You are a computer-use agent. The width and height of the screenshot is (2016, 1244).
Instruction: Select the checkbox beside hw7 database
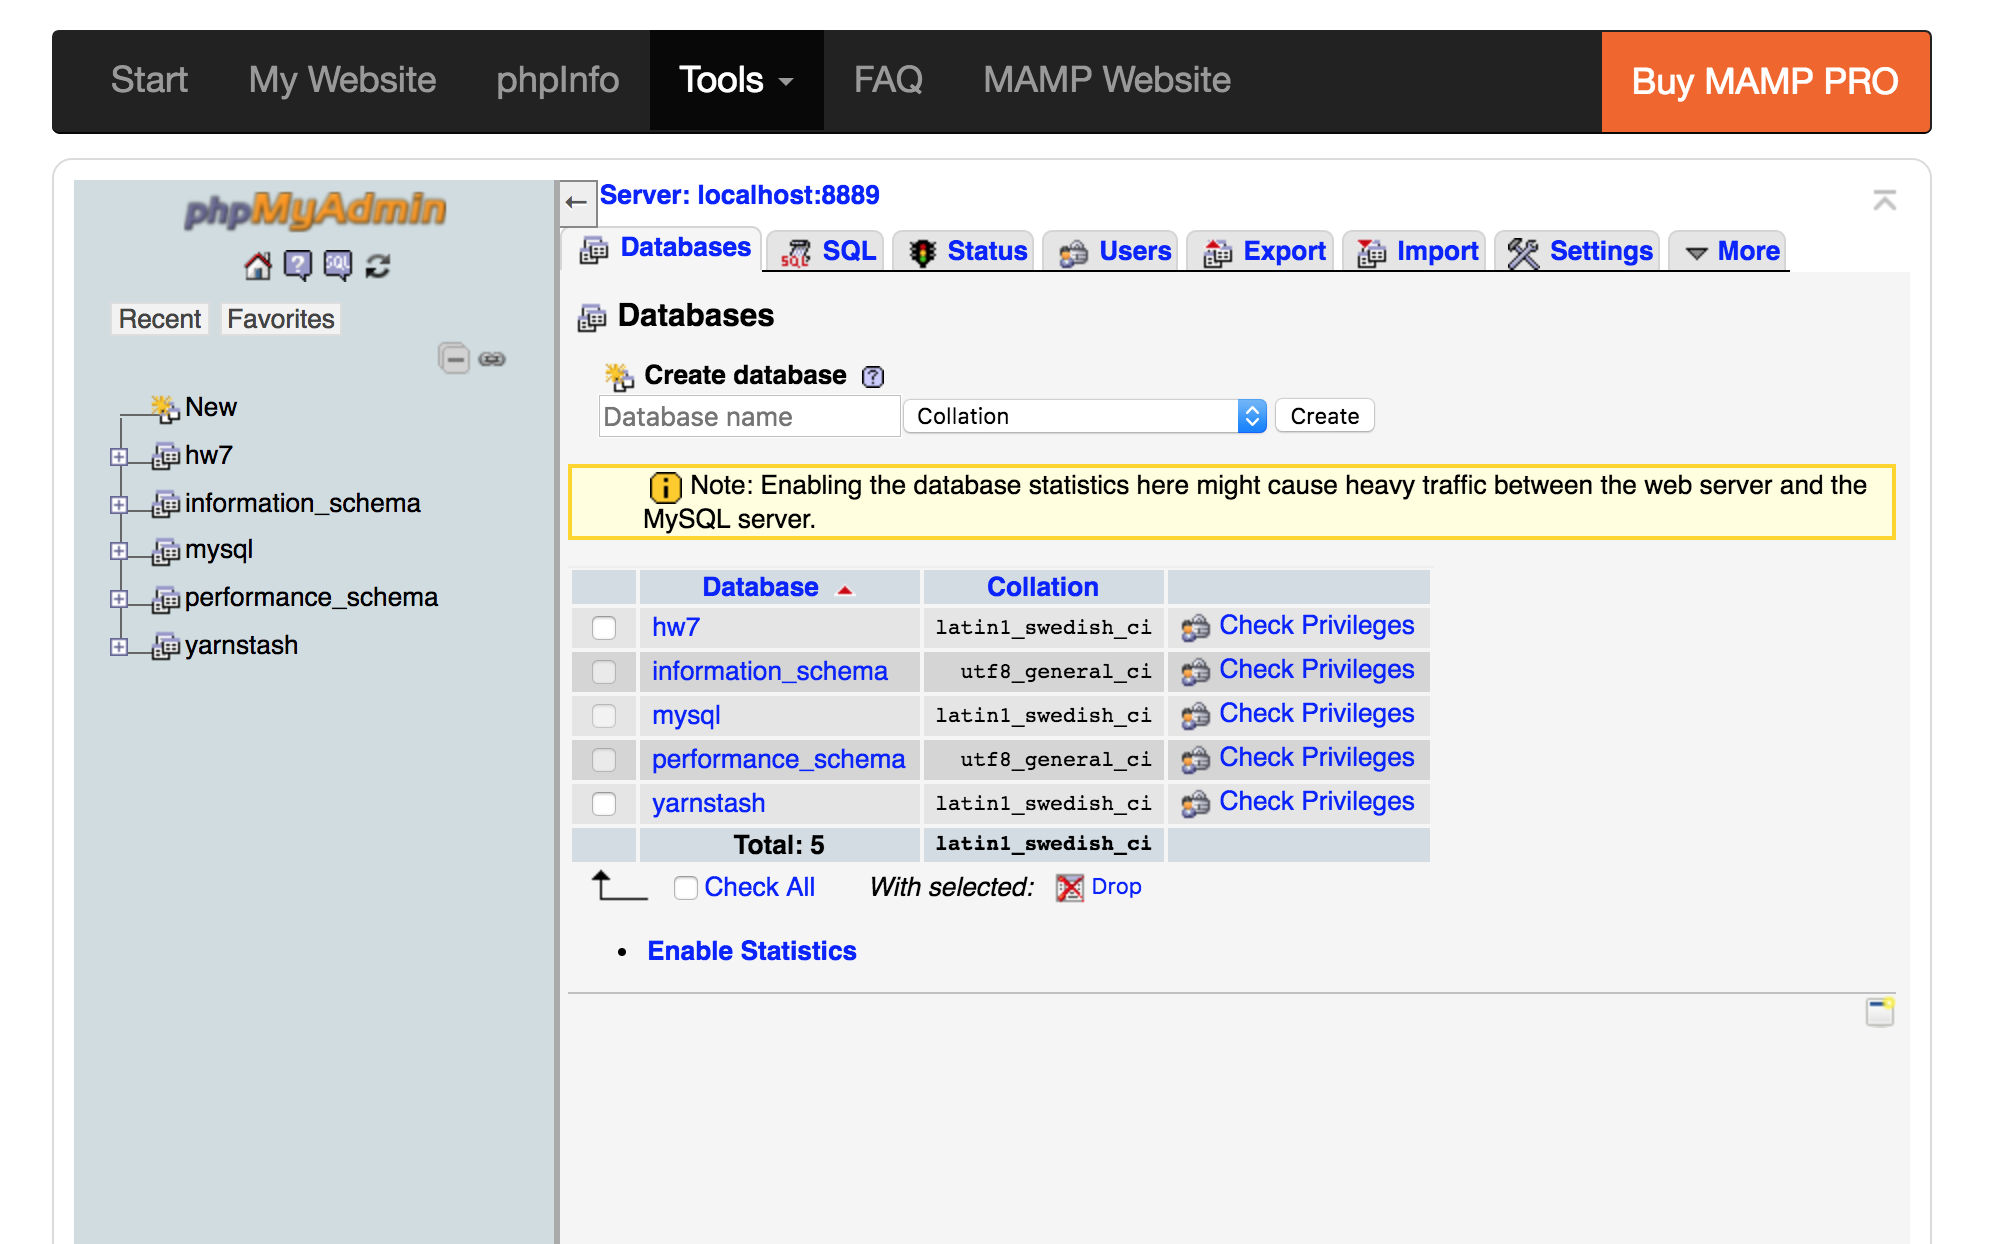[x=604, y=627]
